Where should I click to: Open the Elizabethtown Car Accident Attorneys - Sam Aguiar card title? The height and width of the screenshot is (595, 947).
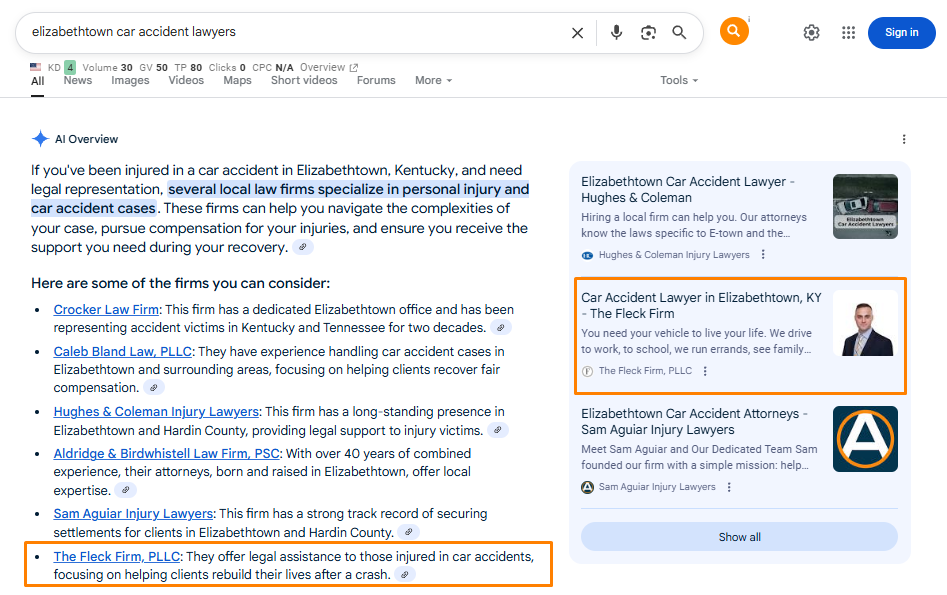point(695,422)
